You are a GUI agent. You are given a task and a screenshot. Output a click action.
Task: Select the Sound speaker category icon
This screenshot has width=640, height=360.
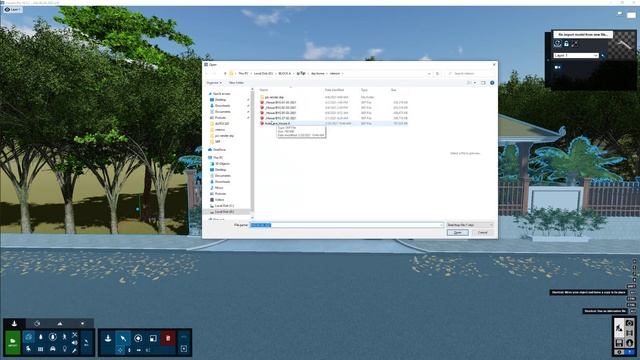(x=75, y=342)
